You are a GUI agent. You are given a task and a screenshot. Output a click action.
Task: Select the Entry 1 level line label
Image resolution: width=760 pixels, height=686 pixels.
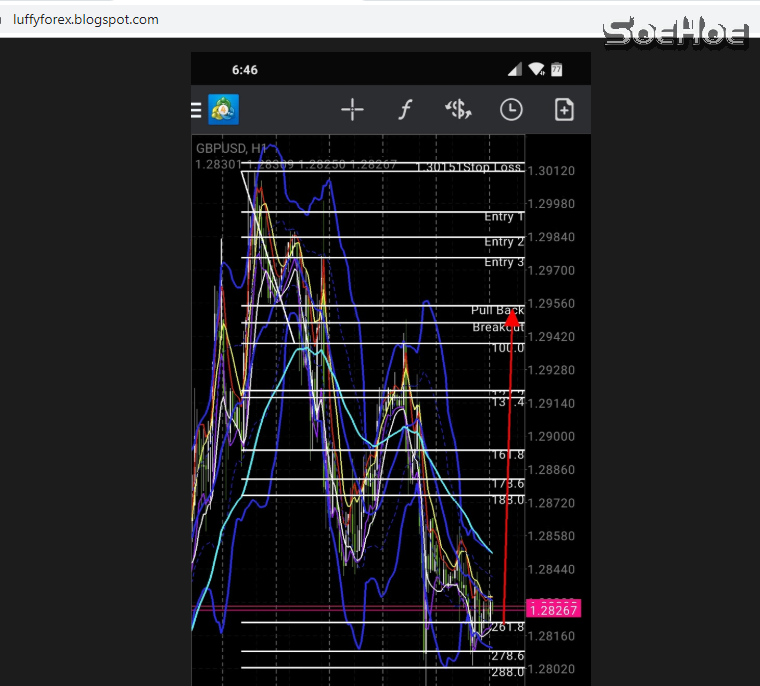pyautogui.click(x=504, y=217)
